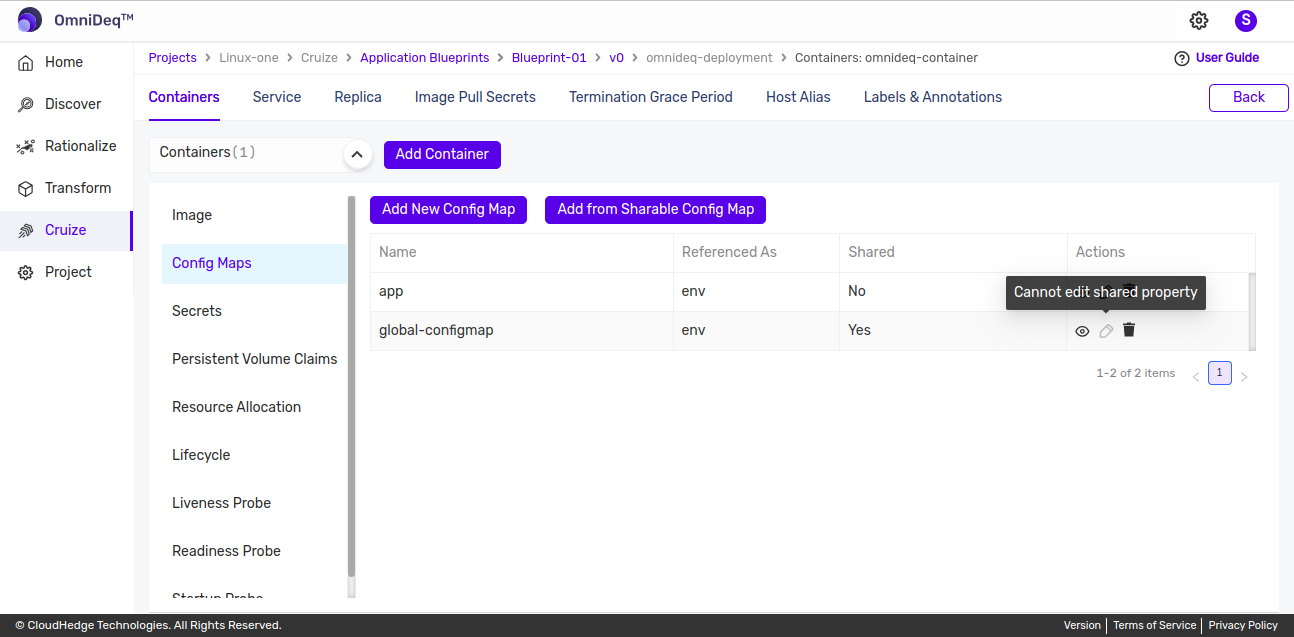The width and height of the screenshot is (1294, 637).
Task: Click Referenced As column header
Action: (x=757, y=252)
